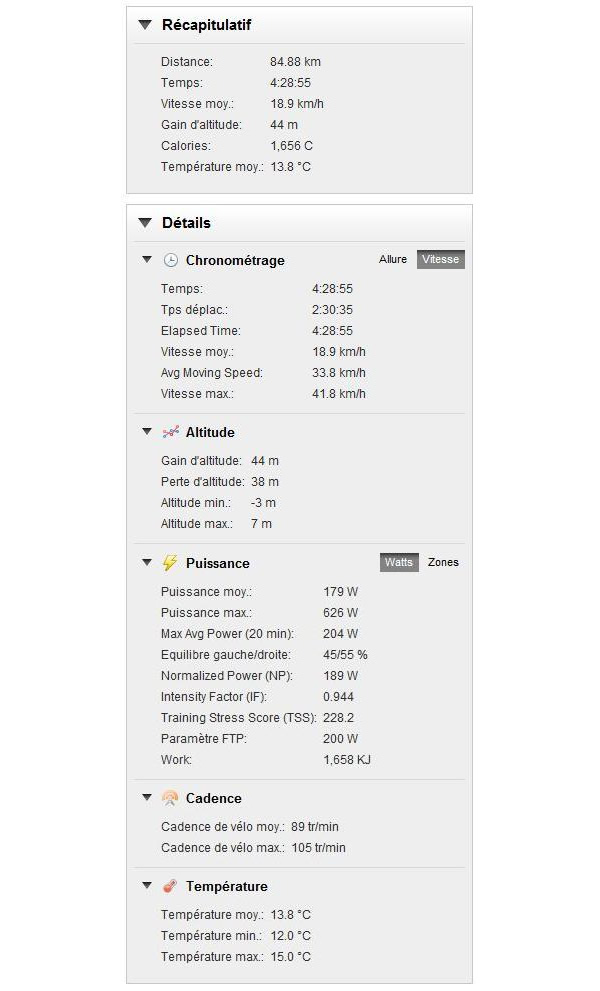600x991 pixels.
Task: Click the Altitude graph icon
Action: pyautogui.click(x=171, y=432)
